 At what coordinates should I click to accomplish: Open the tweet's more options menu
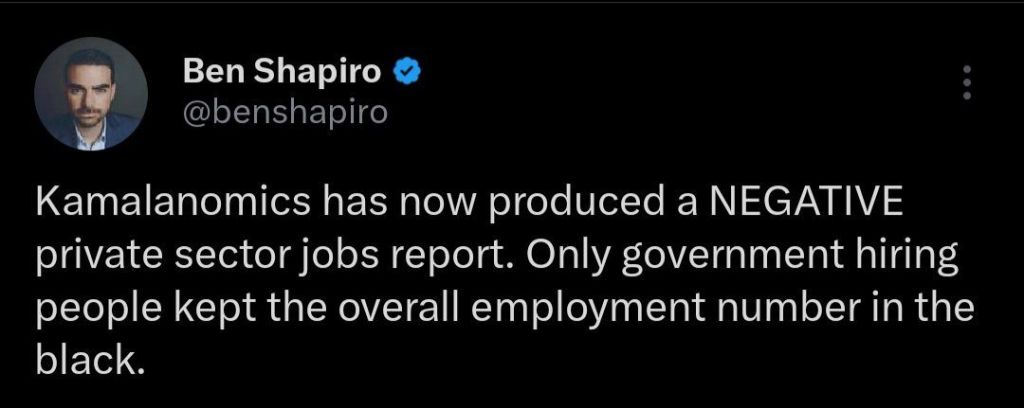pyautogui.click(x=966, y=83)
